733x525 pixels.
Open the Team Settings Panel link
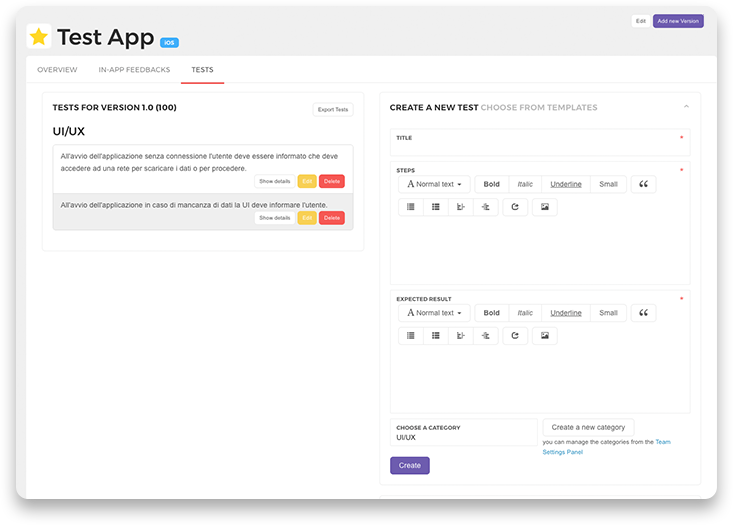[607, 447]
